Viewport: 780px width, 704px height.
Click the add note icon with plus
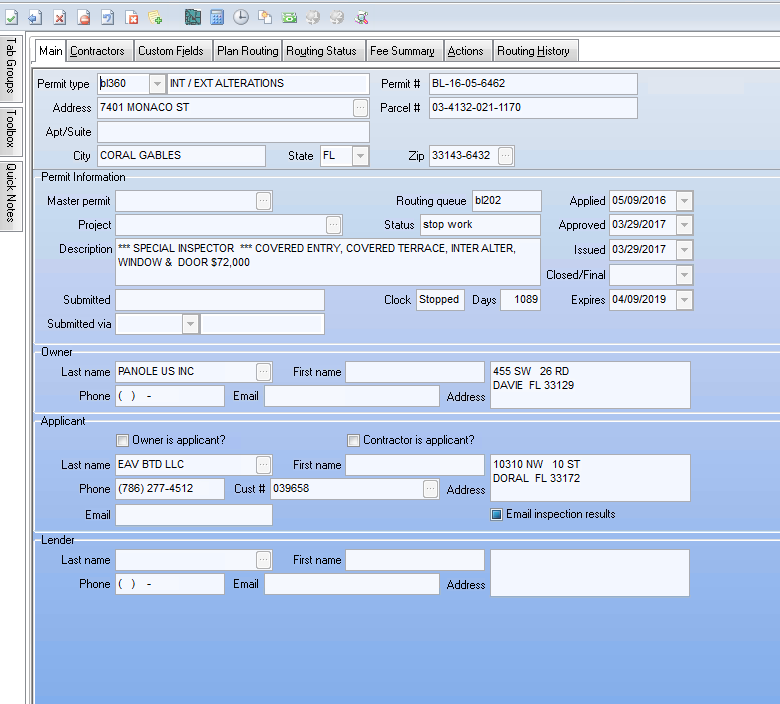155,18
